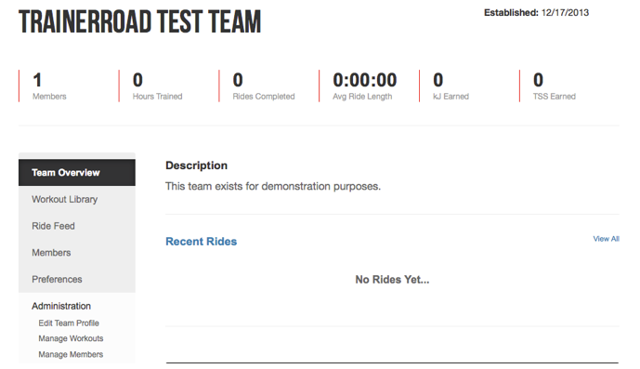Click the kJ Earned stat
640x369 pixels.
pyautogui.click(x=451, y=86)
